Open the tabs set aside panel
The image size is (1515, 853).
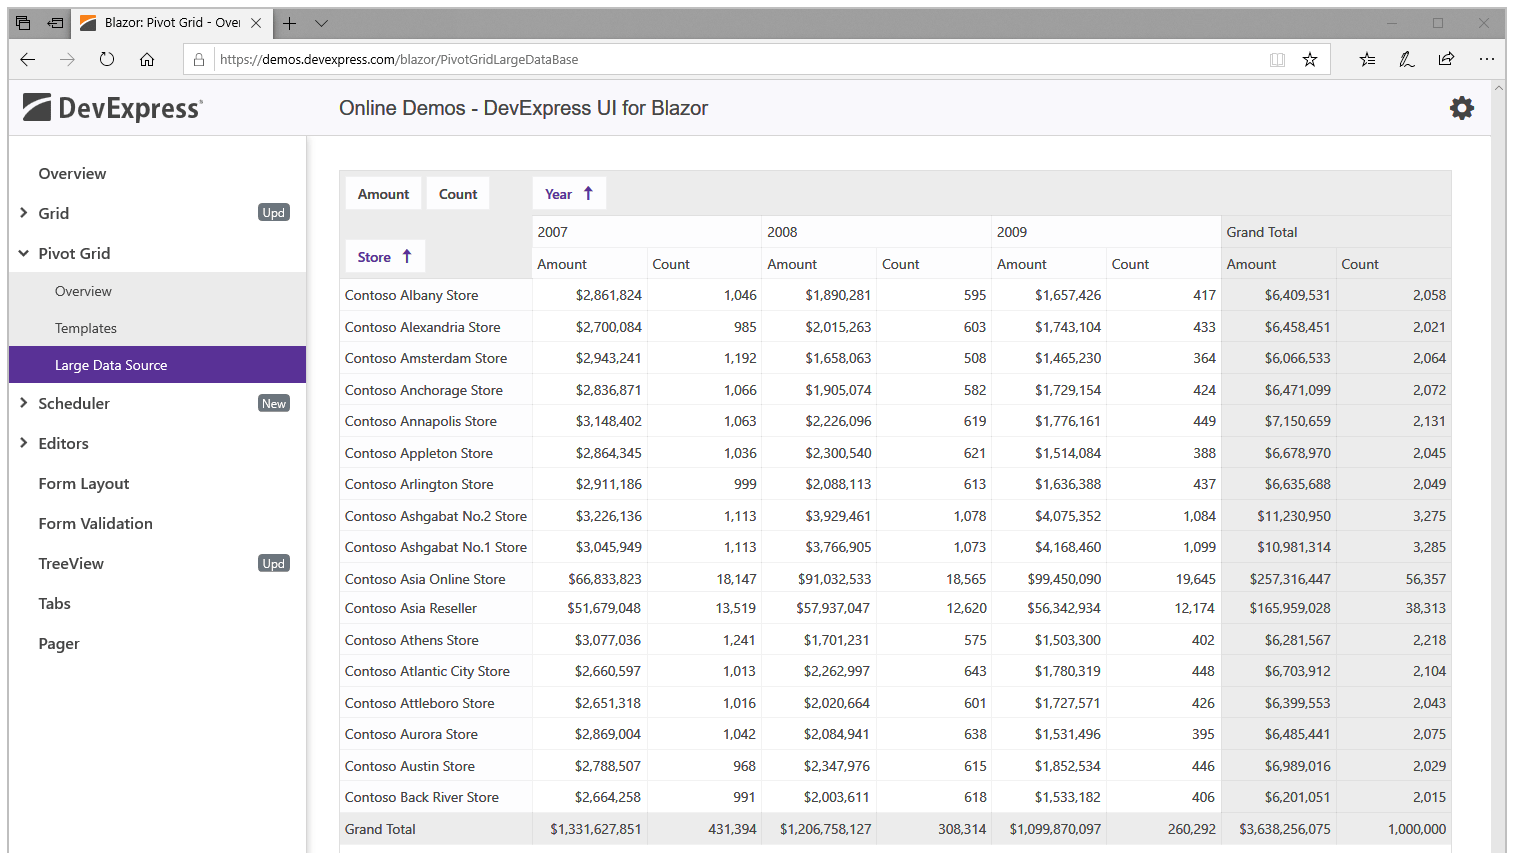click(x=23, y=23)
